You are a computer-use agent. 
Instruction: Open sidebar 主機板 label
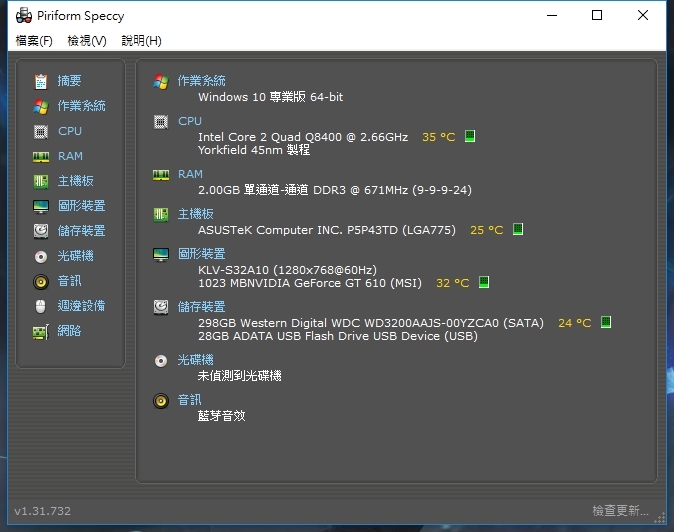click(x=76, y=181)
